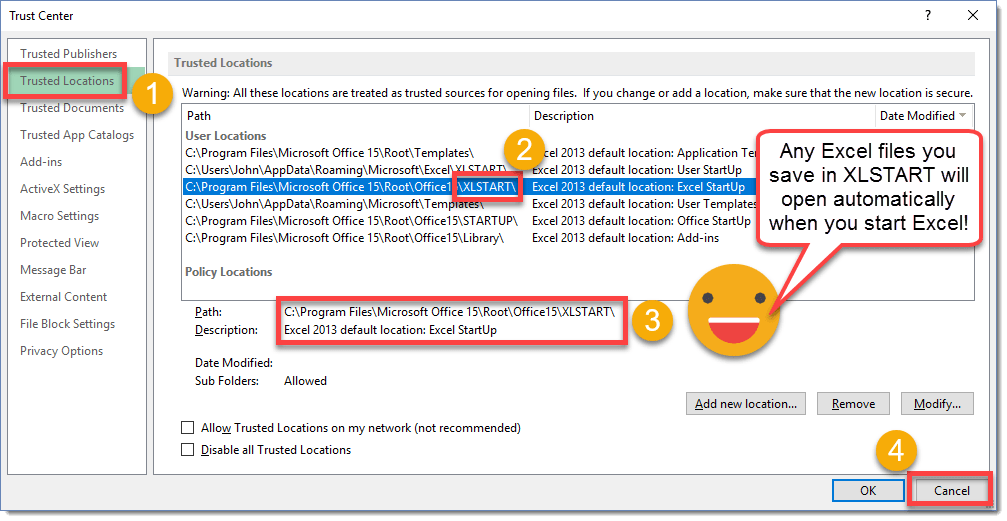1007x521 pixels.
Task: Click the help question mark icon
Action: pyautogui.click(x=928, y=15)
